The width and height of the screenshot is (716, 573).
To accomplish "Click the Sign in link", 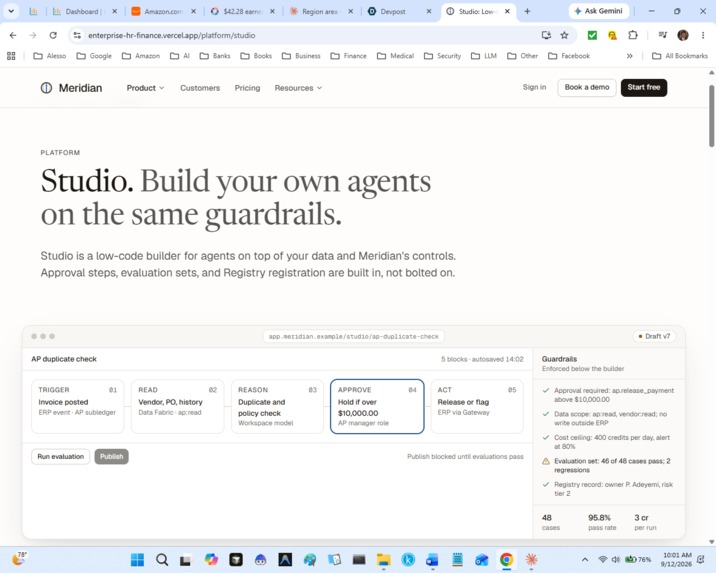I will (534, 87).
